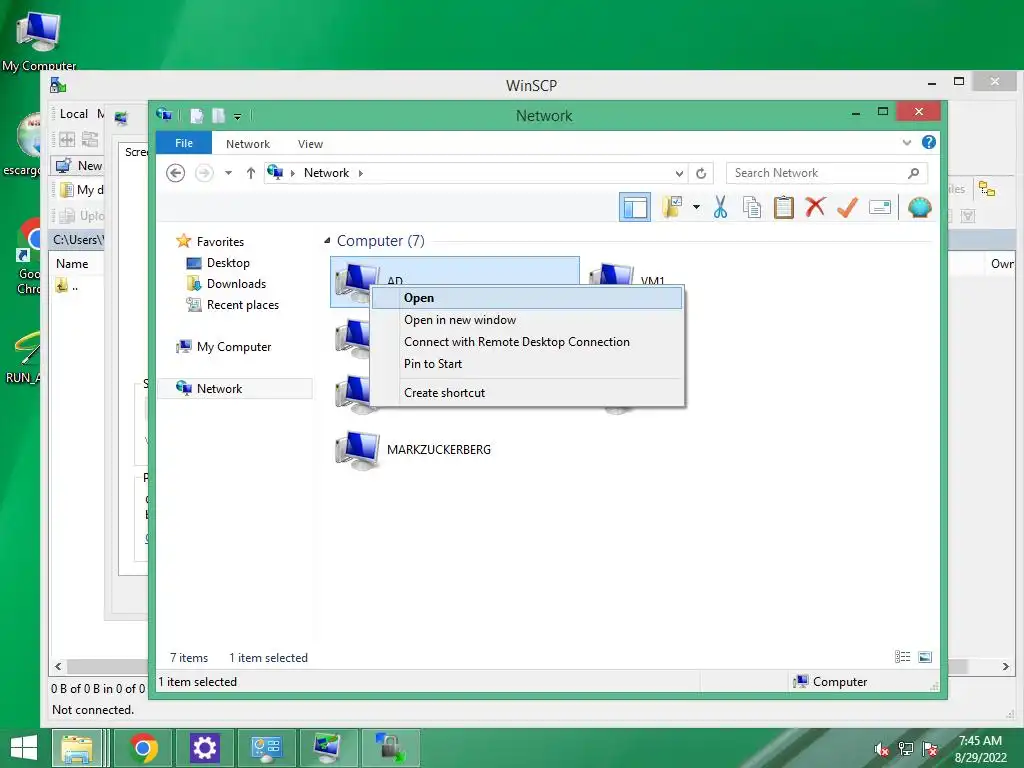Open the recent locations dropdown arrow
Screen dimensions: 1024x768
(x=229, y=173)
